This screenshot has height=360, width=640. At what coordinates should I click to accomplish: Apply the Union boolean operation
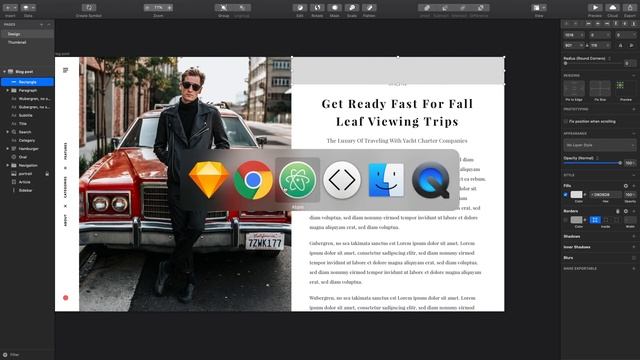(x=426, y=8)
